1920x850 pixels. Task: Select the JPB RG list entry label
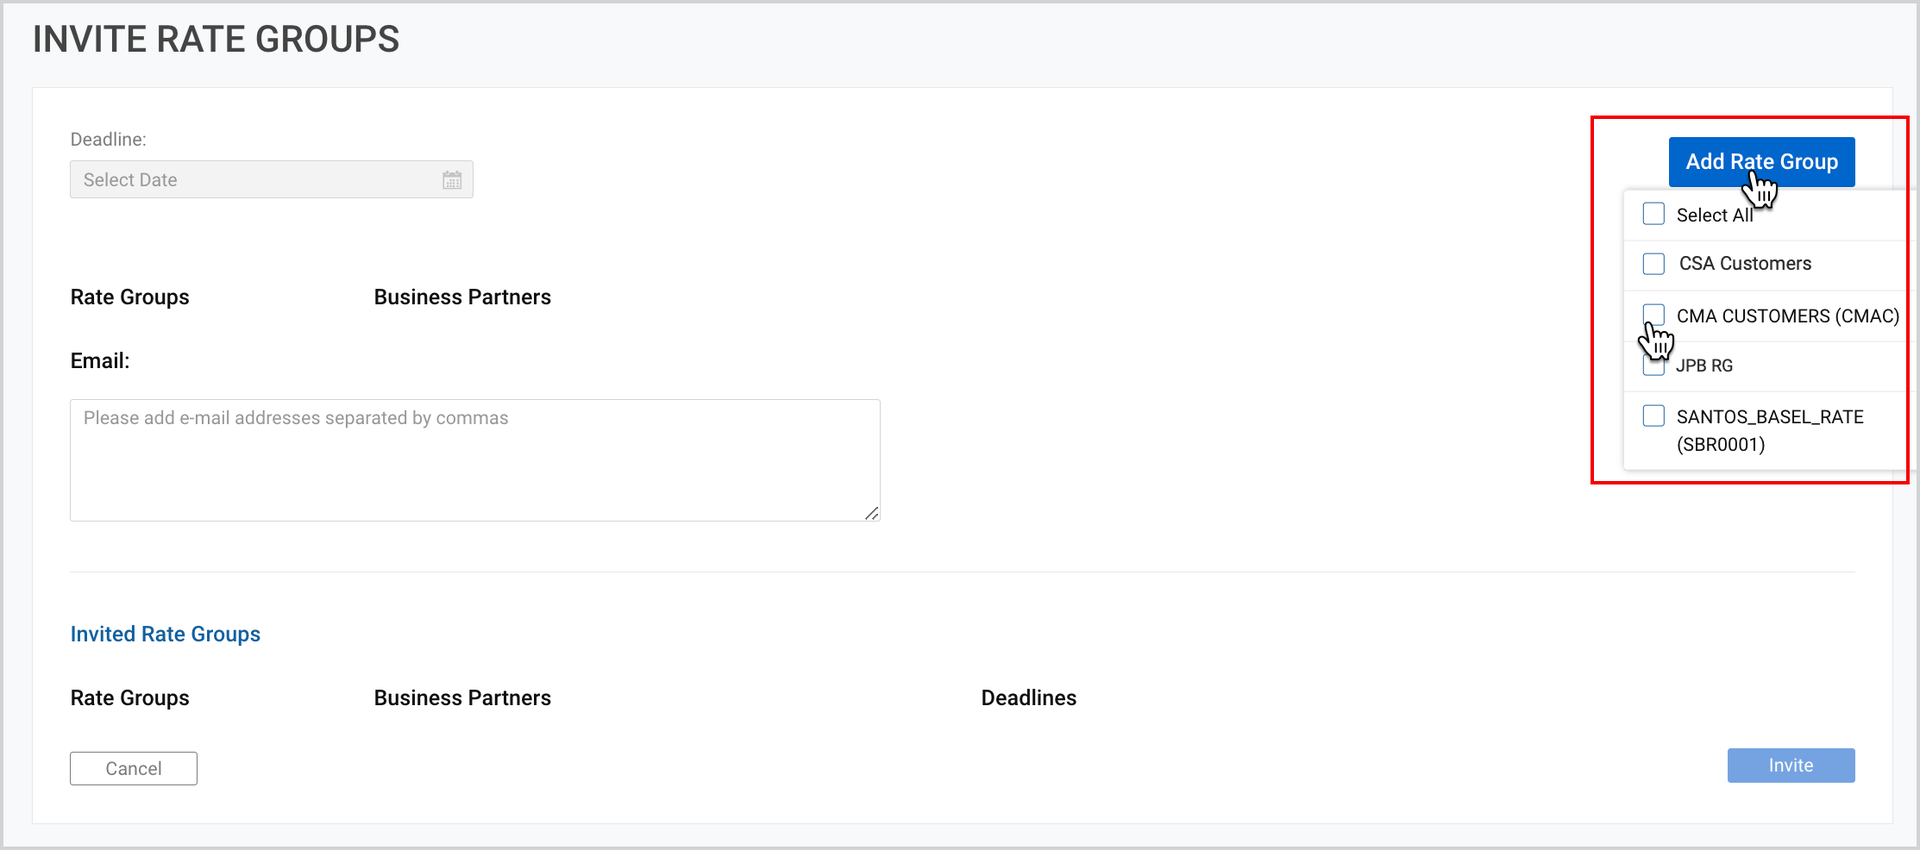tap(1704, 366)
